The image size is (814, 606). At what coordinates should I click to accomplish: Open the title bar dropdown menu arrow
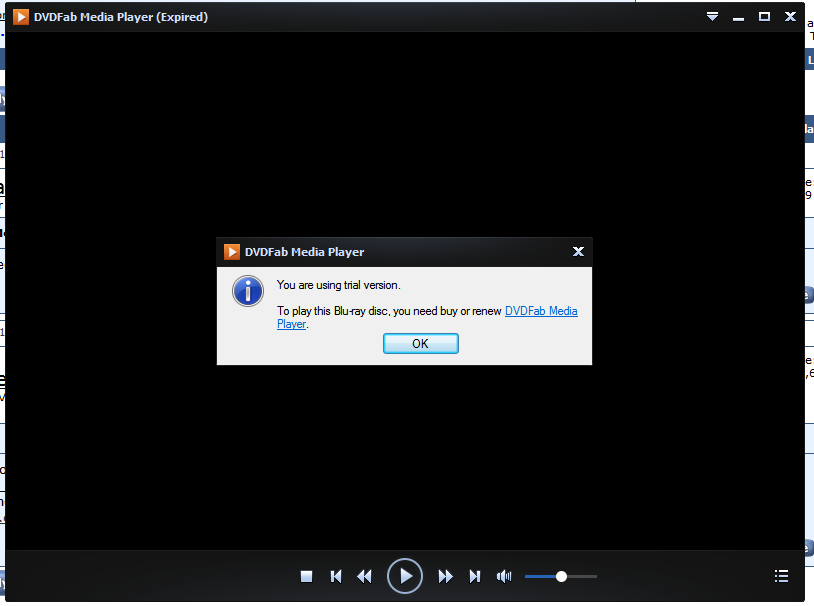point(713,17)
